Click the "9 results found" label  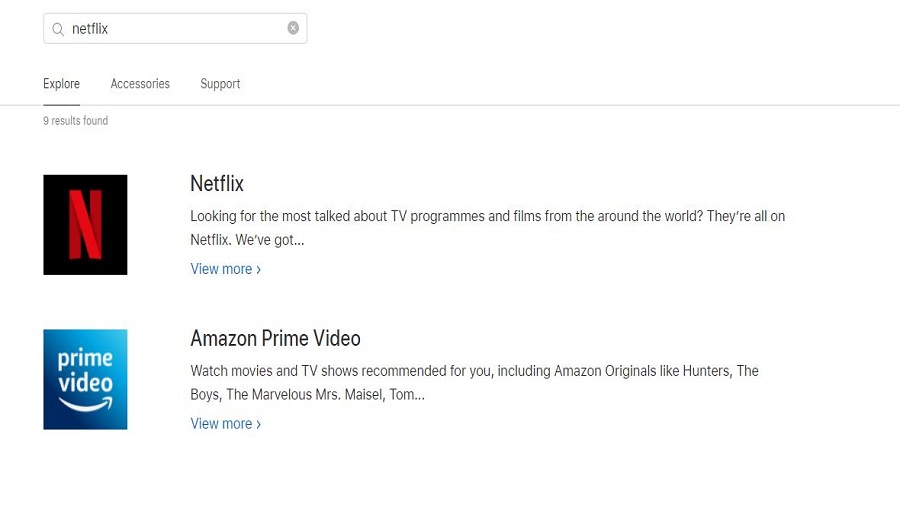click(x=75, y=121)
